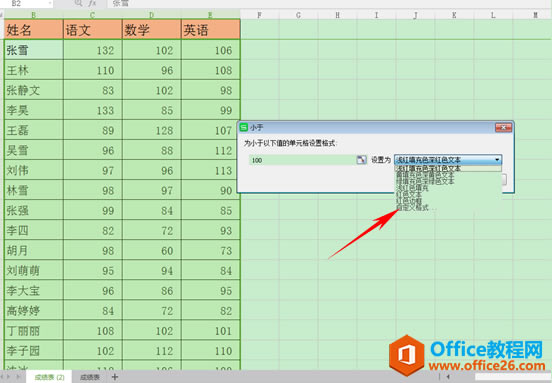Switch to the 成绩表 (2) sheet tab
The width and height of the screenshot is (552, 383).
(x=49, y=377)
